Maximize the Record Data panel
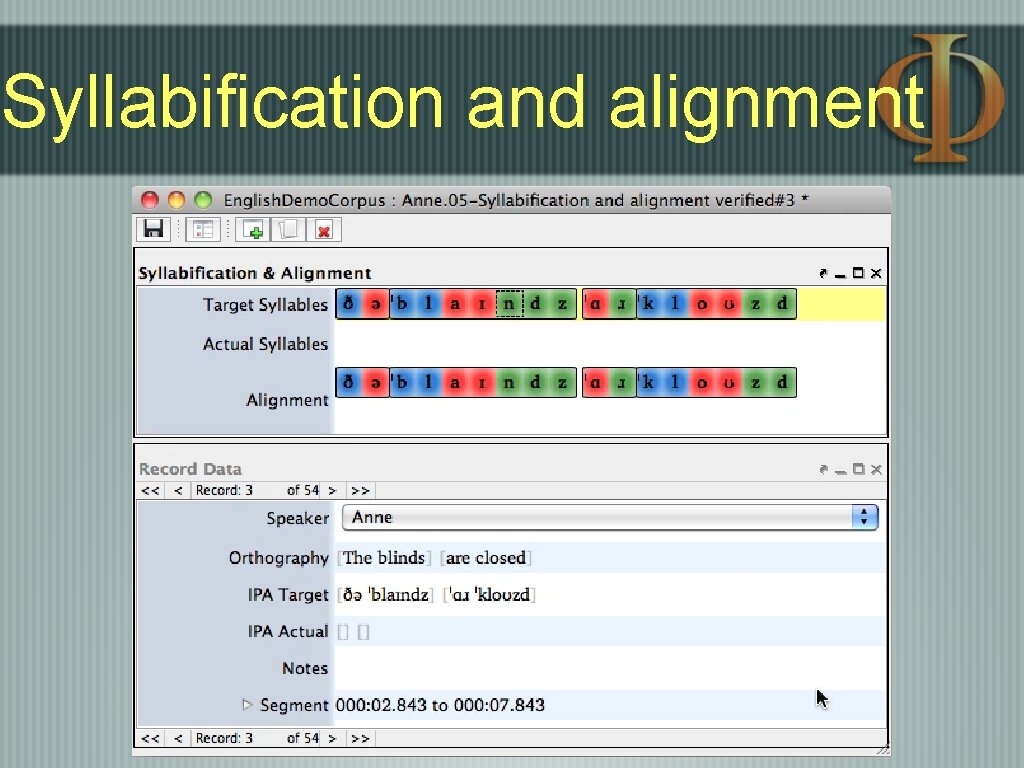The width and height of the screenshot is (1024, 768). click(858, 469)
